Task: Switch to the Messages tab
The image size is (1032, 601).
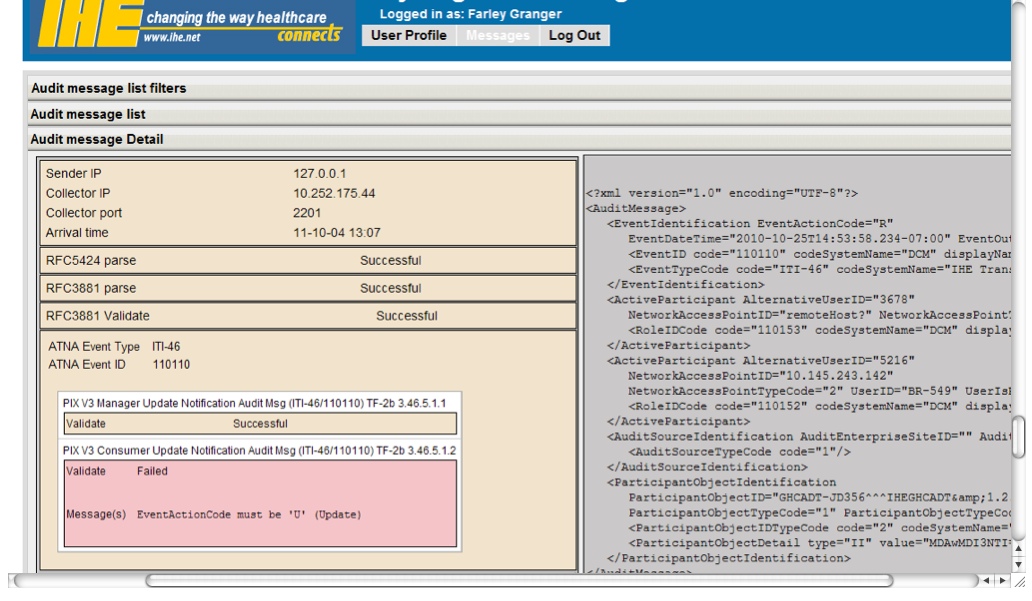Action: pyautogui.click(x=500, y=35)
